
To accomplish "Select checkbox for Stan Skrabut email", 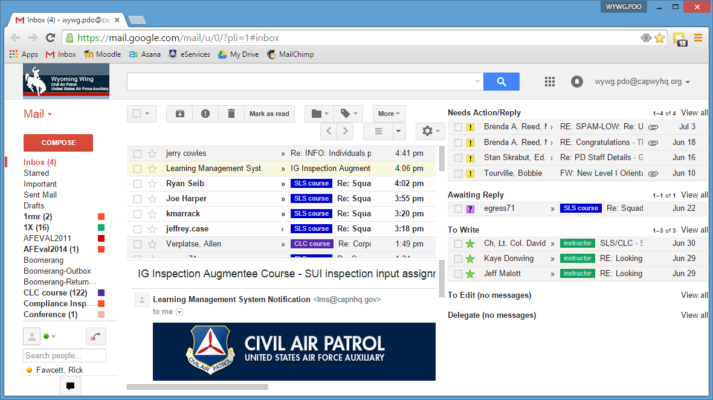I will point(458,158).
